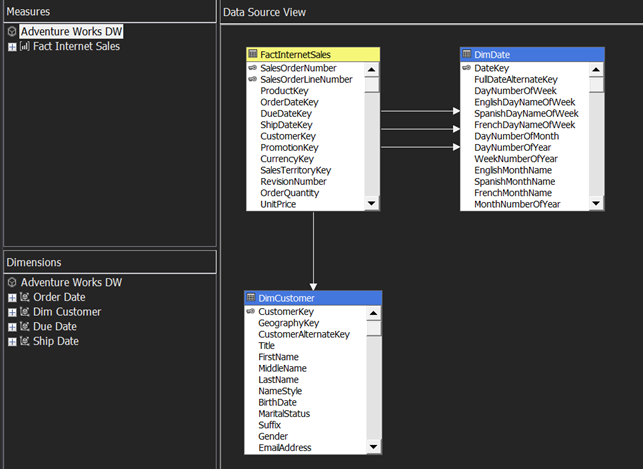Select the EnglishDayNameOfWeek column
This screenshot has height=469, width=643.
pyautogui.click(x=524, y=102)
